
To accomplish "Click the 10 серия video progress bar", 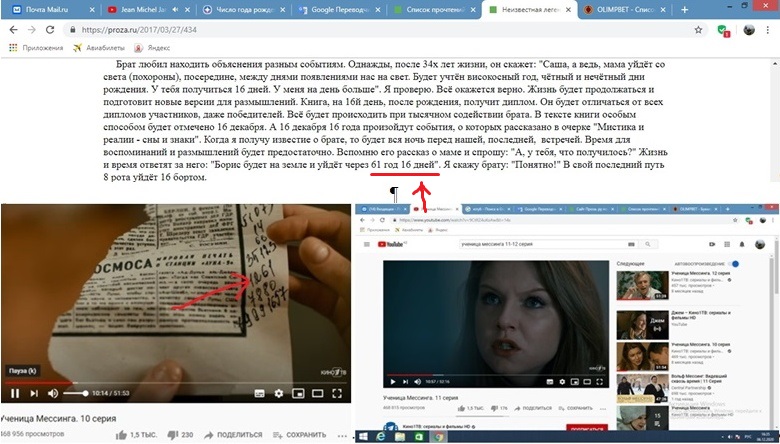I will coord(176,383).
